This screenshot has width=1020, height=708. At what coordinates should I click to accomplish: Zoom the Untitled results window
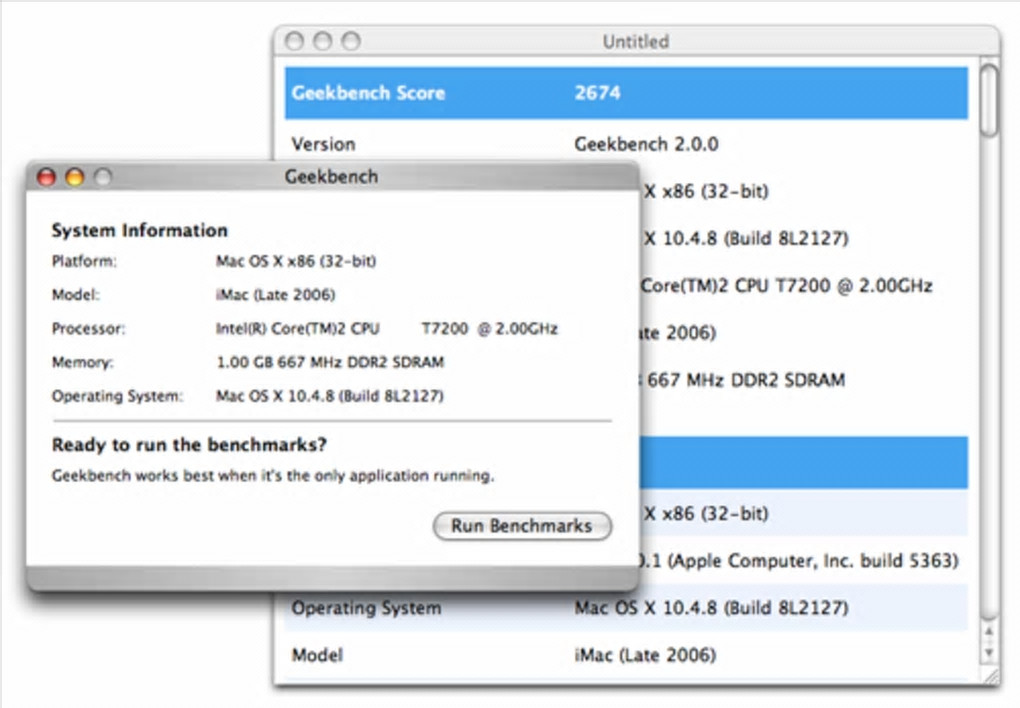[350, 41]
